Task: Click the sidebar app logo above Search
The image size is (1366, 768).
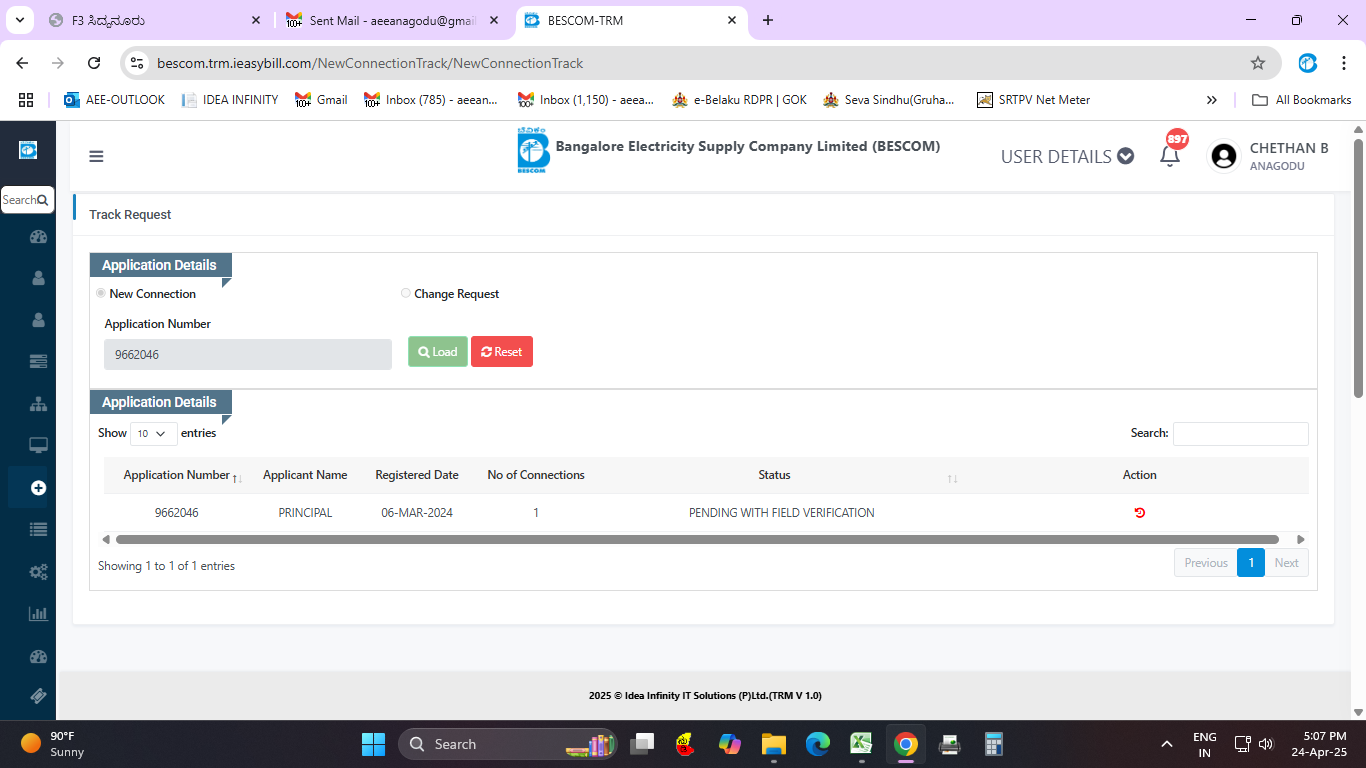Action: [28, 150]
